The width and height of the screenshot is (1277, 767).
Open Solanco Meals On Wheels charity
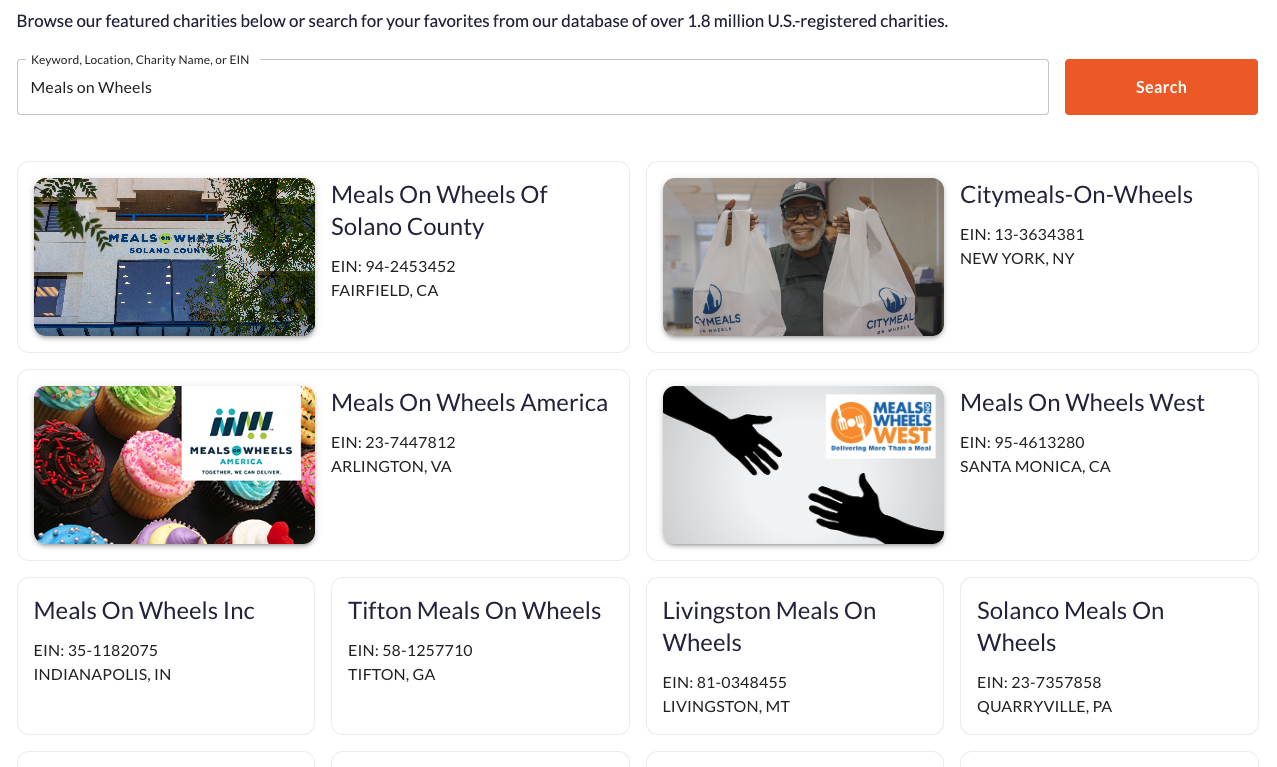tap(1070, 626)
